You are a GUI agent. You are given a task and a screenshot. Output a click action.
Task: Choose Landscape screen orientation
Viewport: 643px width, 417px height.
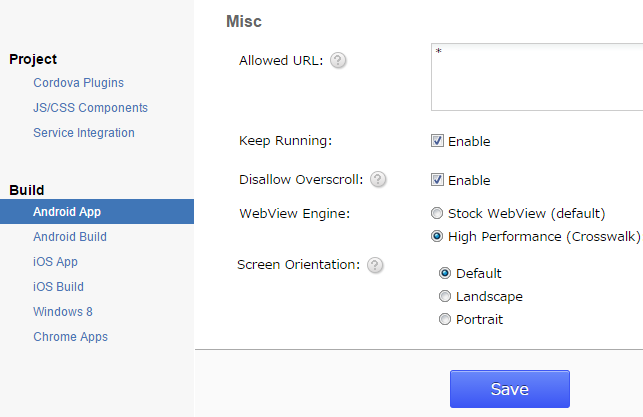[445, 296]
